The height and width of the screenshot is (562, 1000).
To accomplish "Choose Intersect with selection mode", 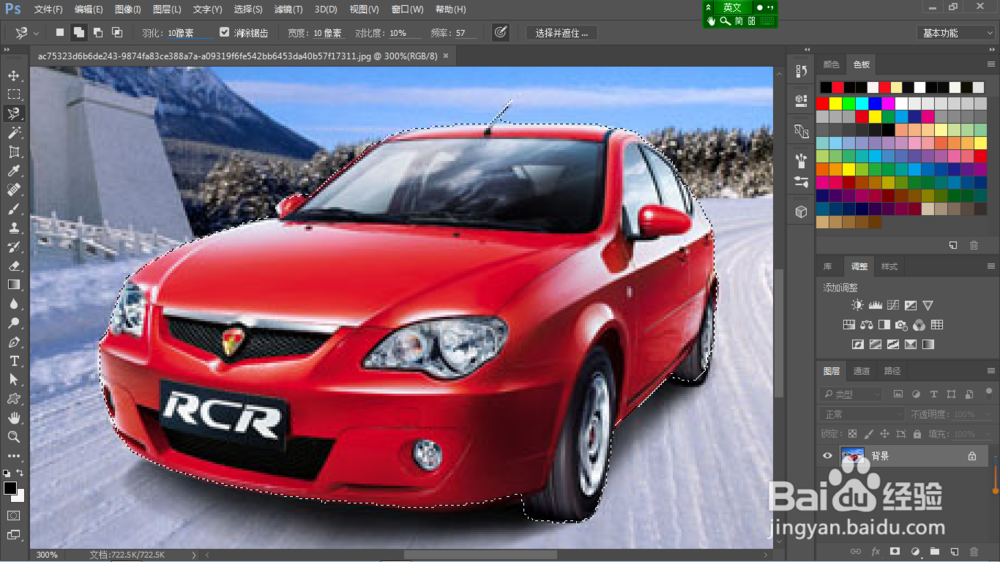I will (x=117, y=32).
